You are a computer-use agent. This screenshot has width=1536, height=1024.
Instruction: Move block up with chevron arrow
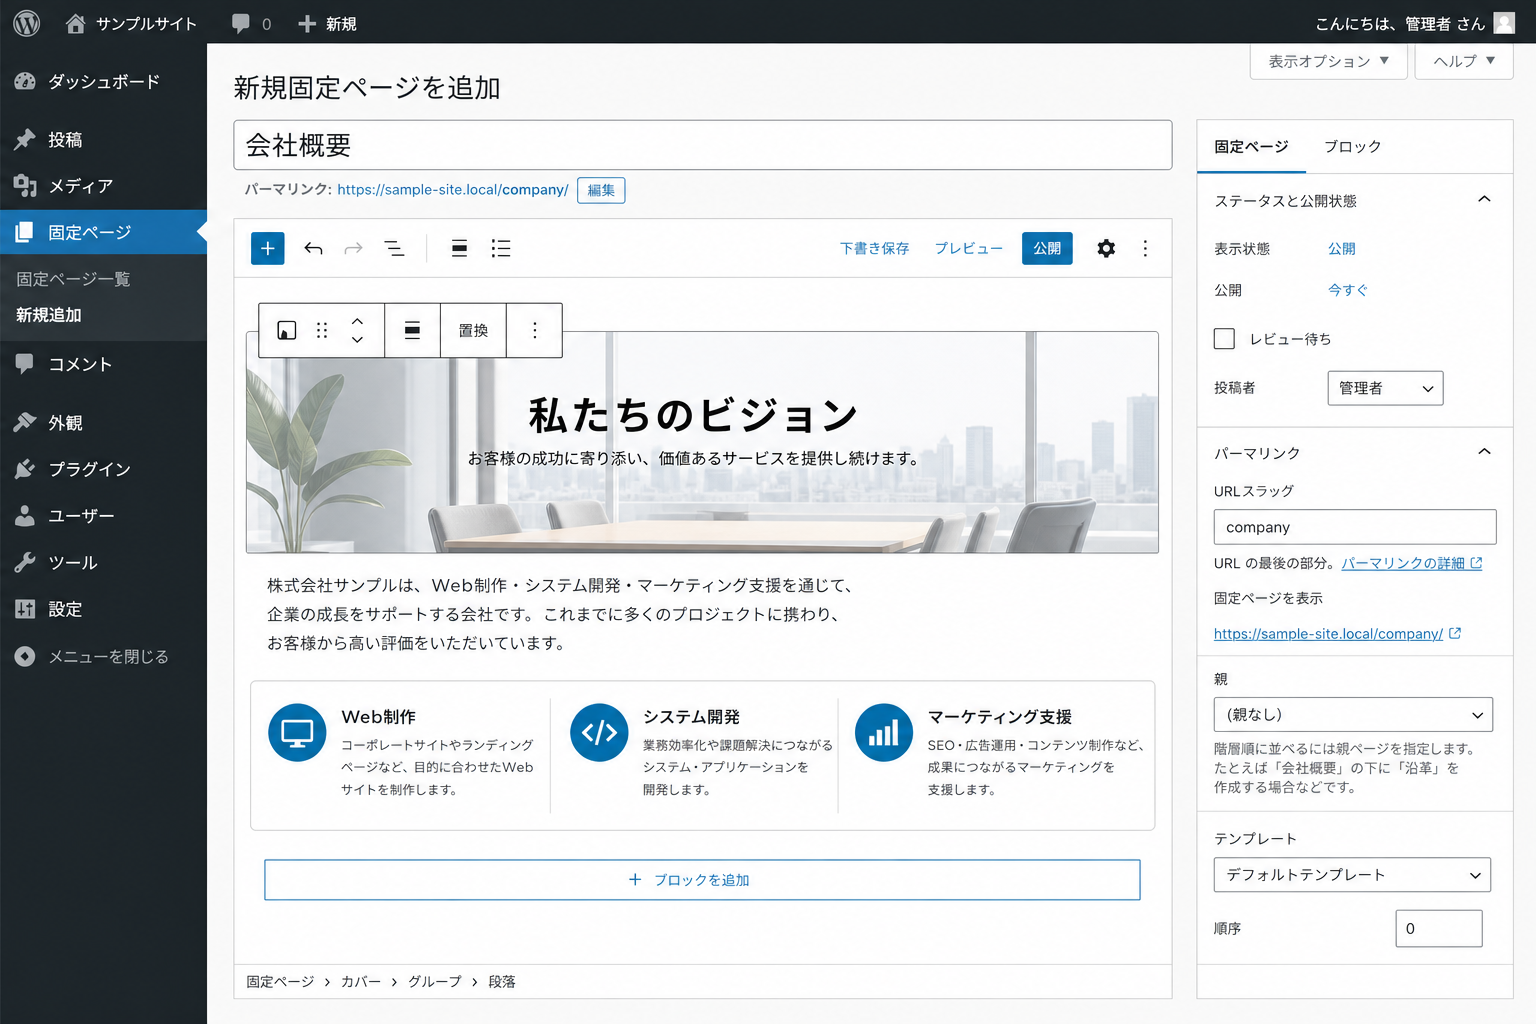[x=357, y=321]
